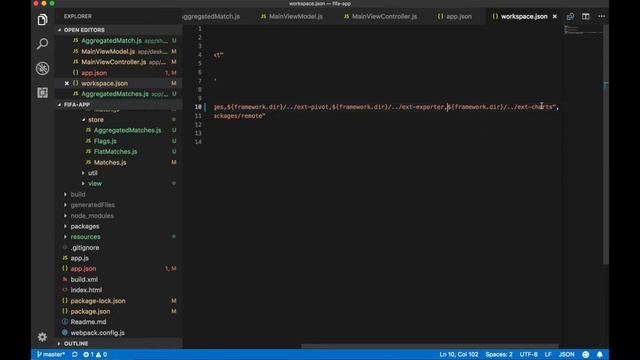Image resolution: width=640 pixels, height=360 pixels.
Task: Click the Ln 10, Col 102 cursor position
Action: [x=458, y=354]
